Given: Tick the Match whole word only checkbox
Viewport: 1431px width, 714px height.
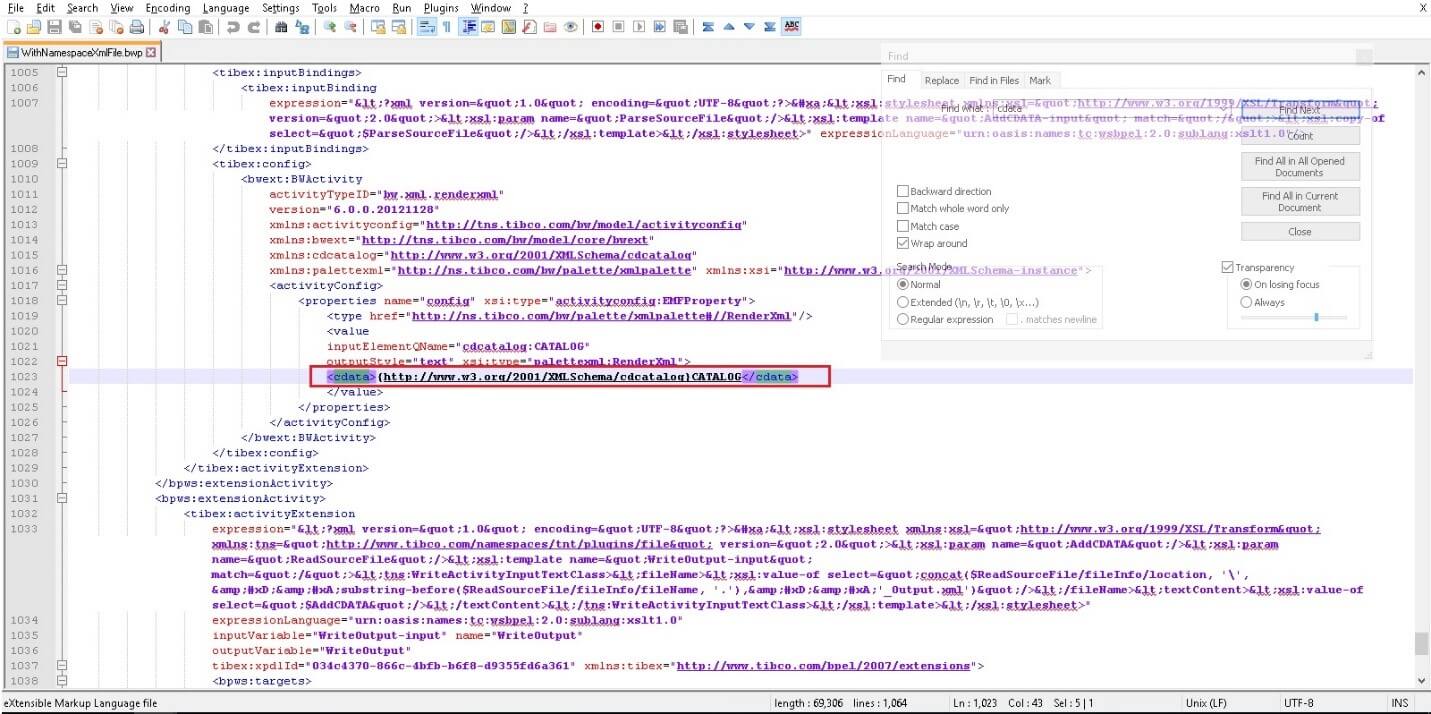Looking at the screenshot, I should click(x=903, y=208).
